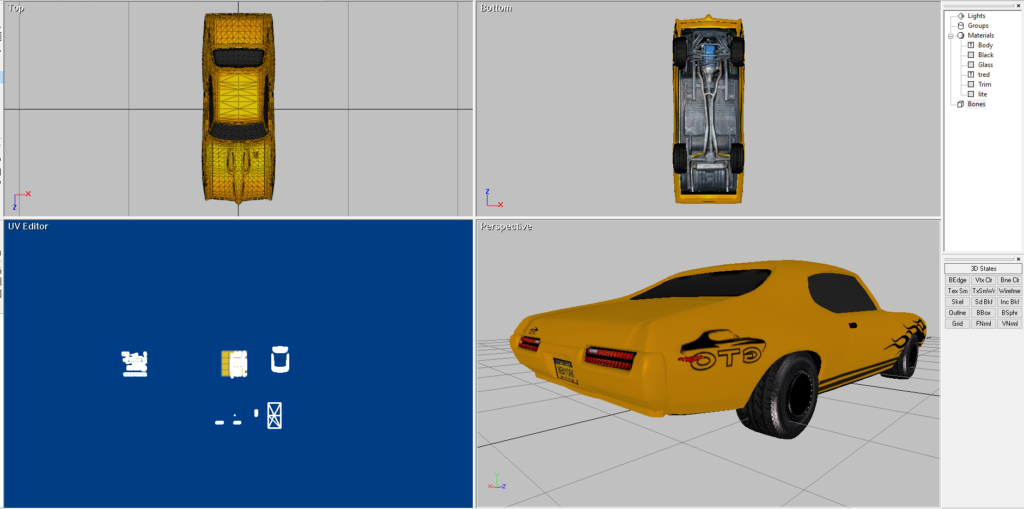
Task: Click the tred material texture icon
Action: (971, 75)
